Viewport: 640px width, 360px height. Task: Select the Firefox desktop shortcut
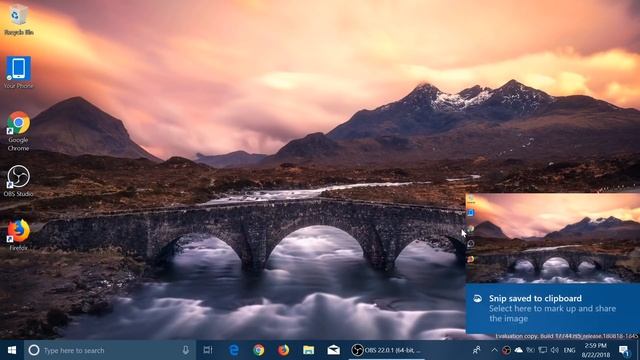[x=18, y=235]
